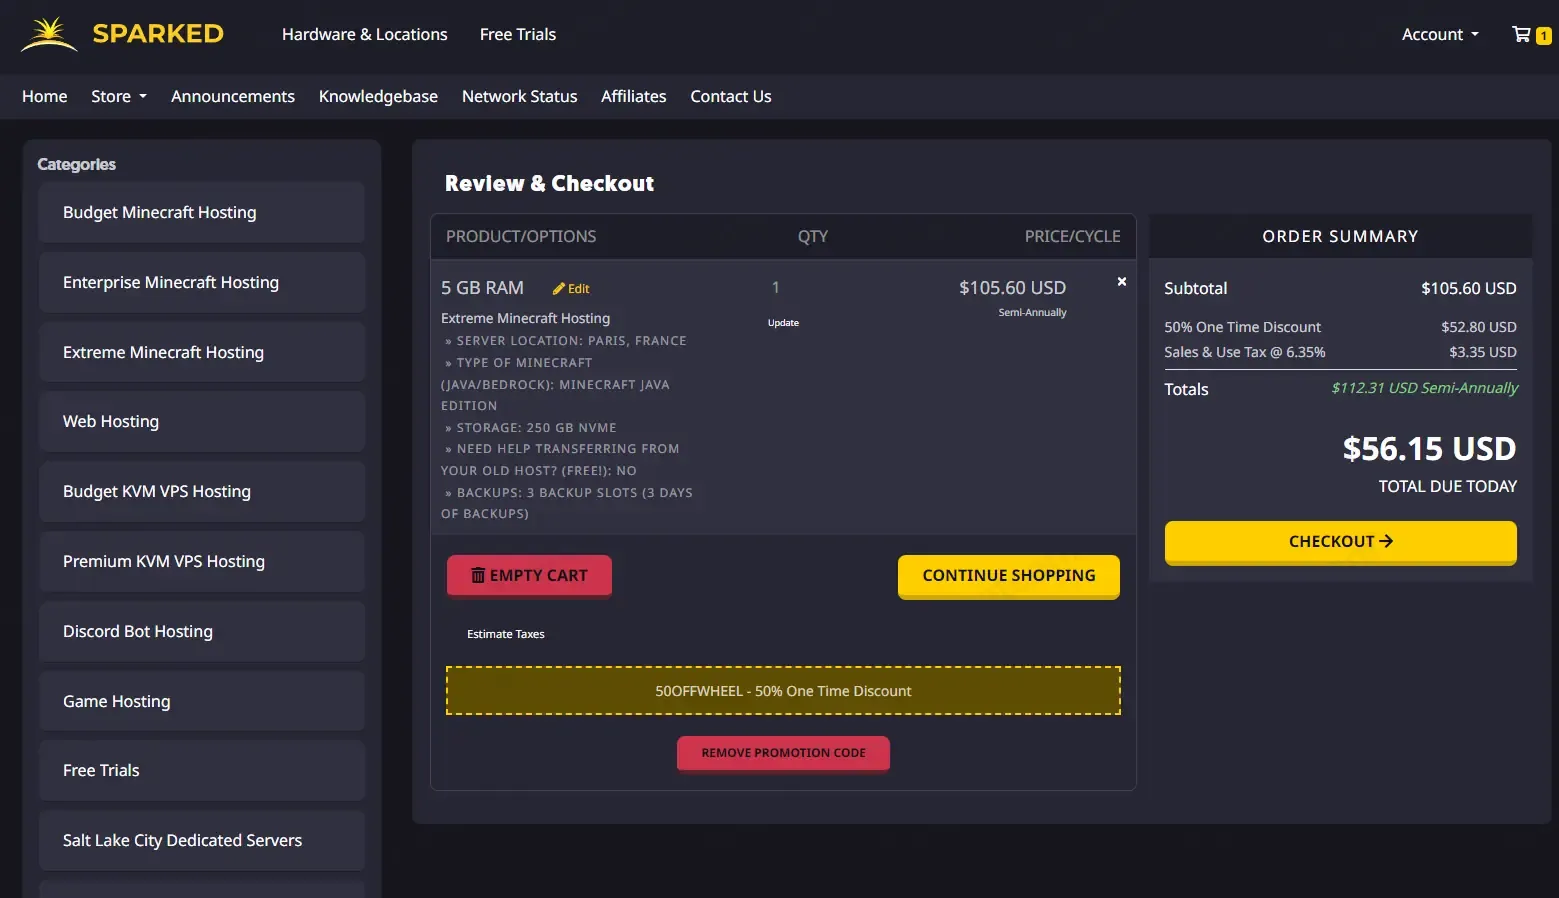The image size is (1559, 898).
Task: Click the Price/Cycle column header
Action: 1072,236
